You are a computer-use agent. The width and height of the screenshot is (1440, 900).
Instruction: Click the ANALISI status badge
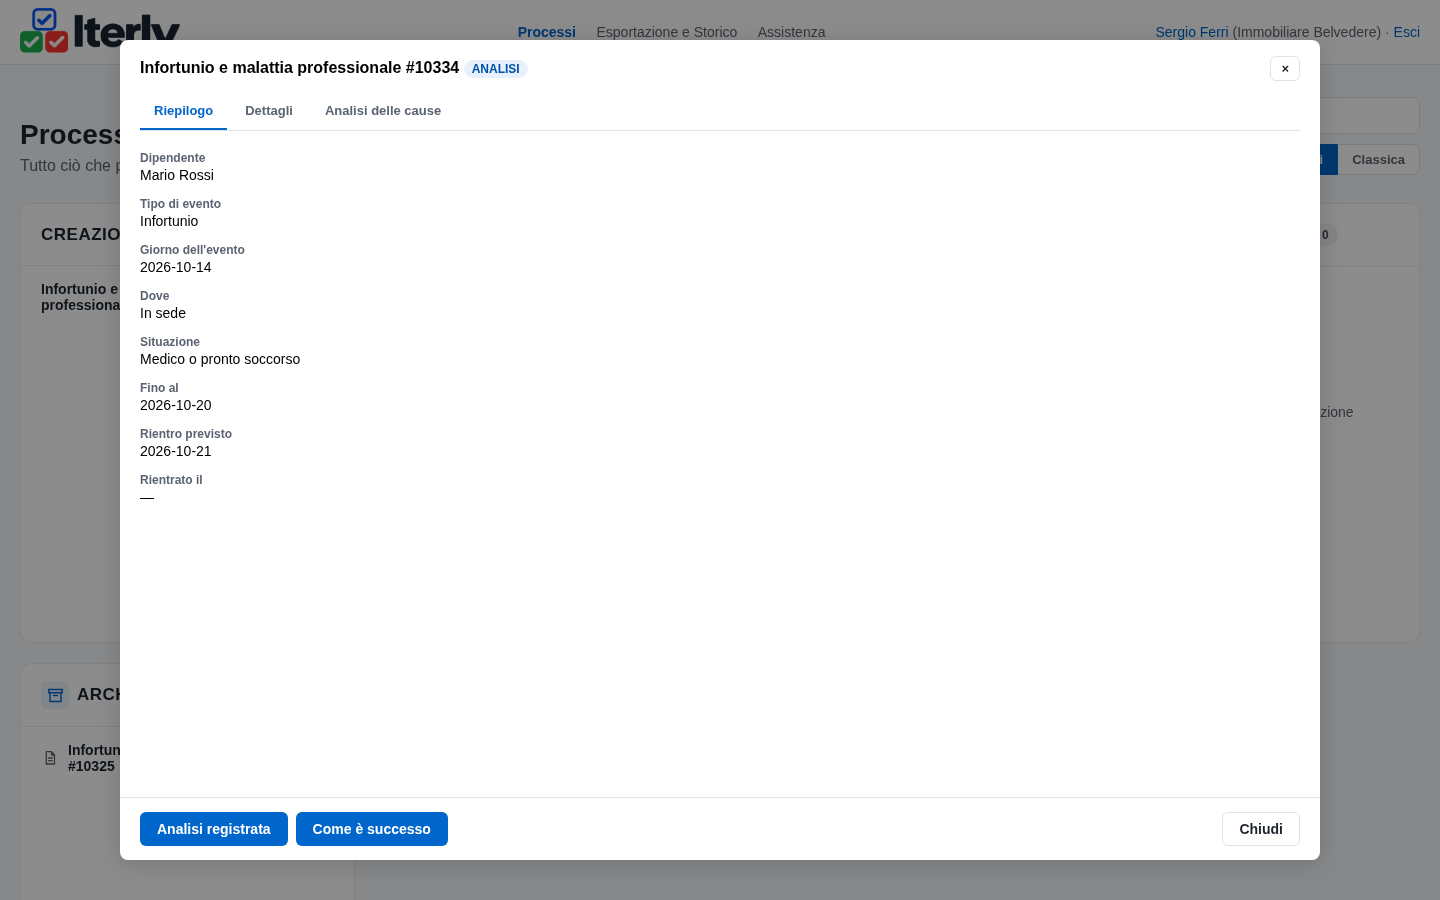point(496,69)
